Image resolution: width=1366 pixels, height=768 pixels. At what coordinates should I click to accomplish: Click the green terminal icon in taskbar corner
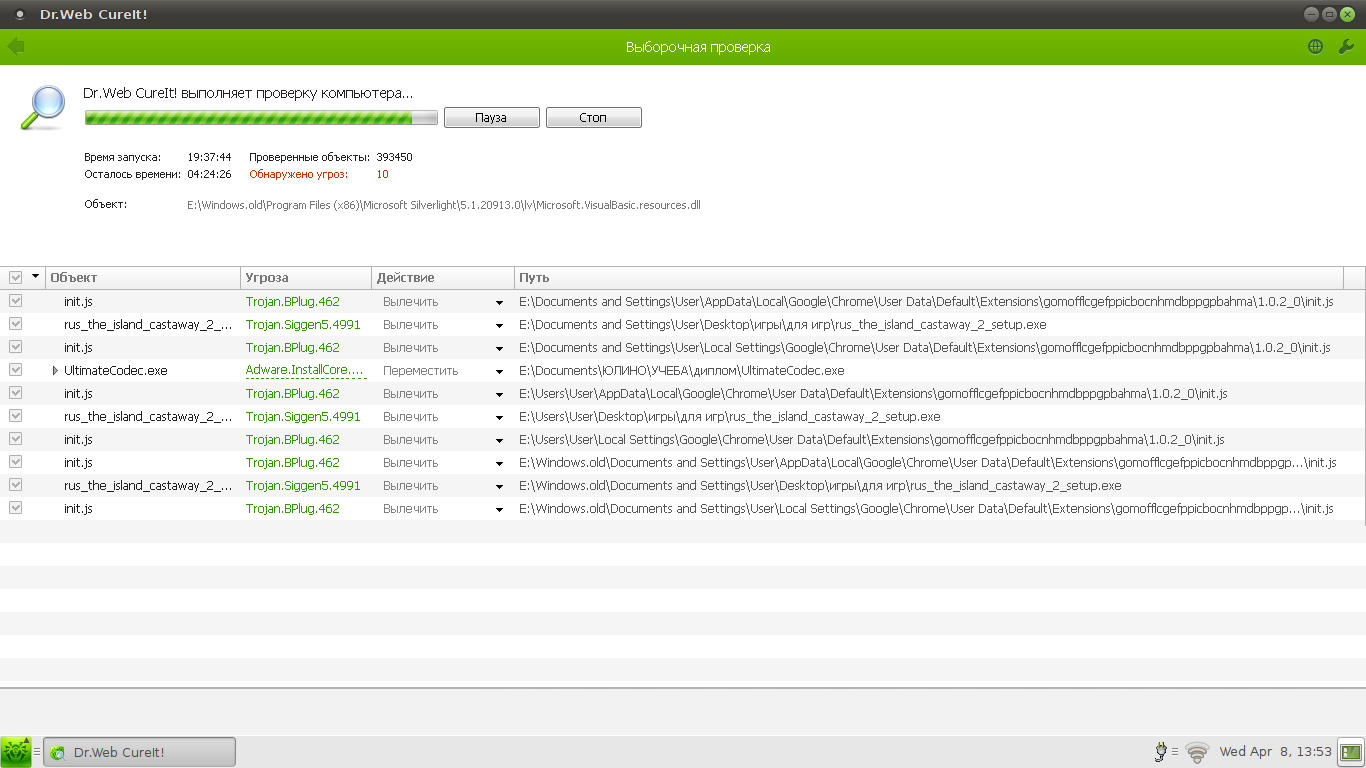[1351, 752]
